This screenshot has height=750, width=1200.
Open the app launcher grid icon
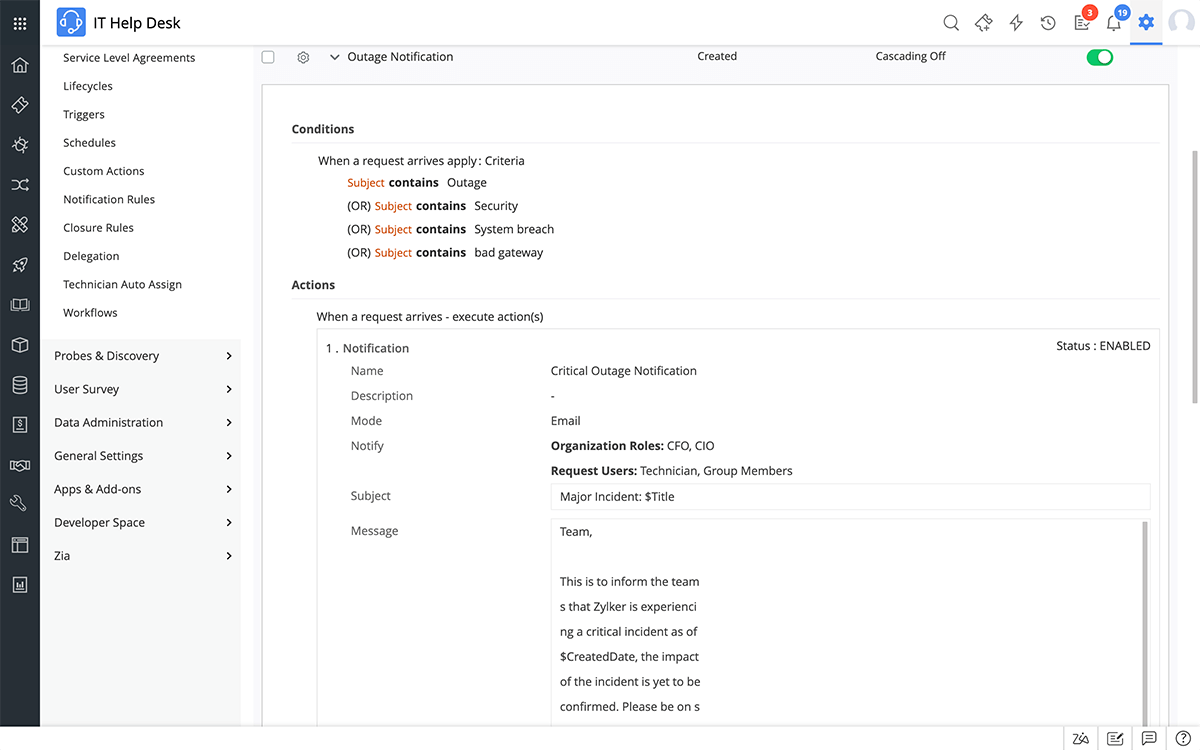[20, 23]
